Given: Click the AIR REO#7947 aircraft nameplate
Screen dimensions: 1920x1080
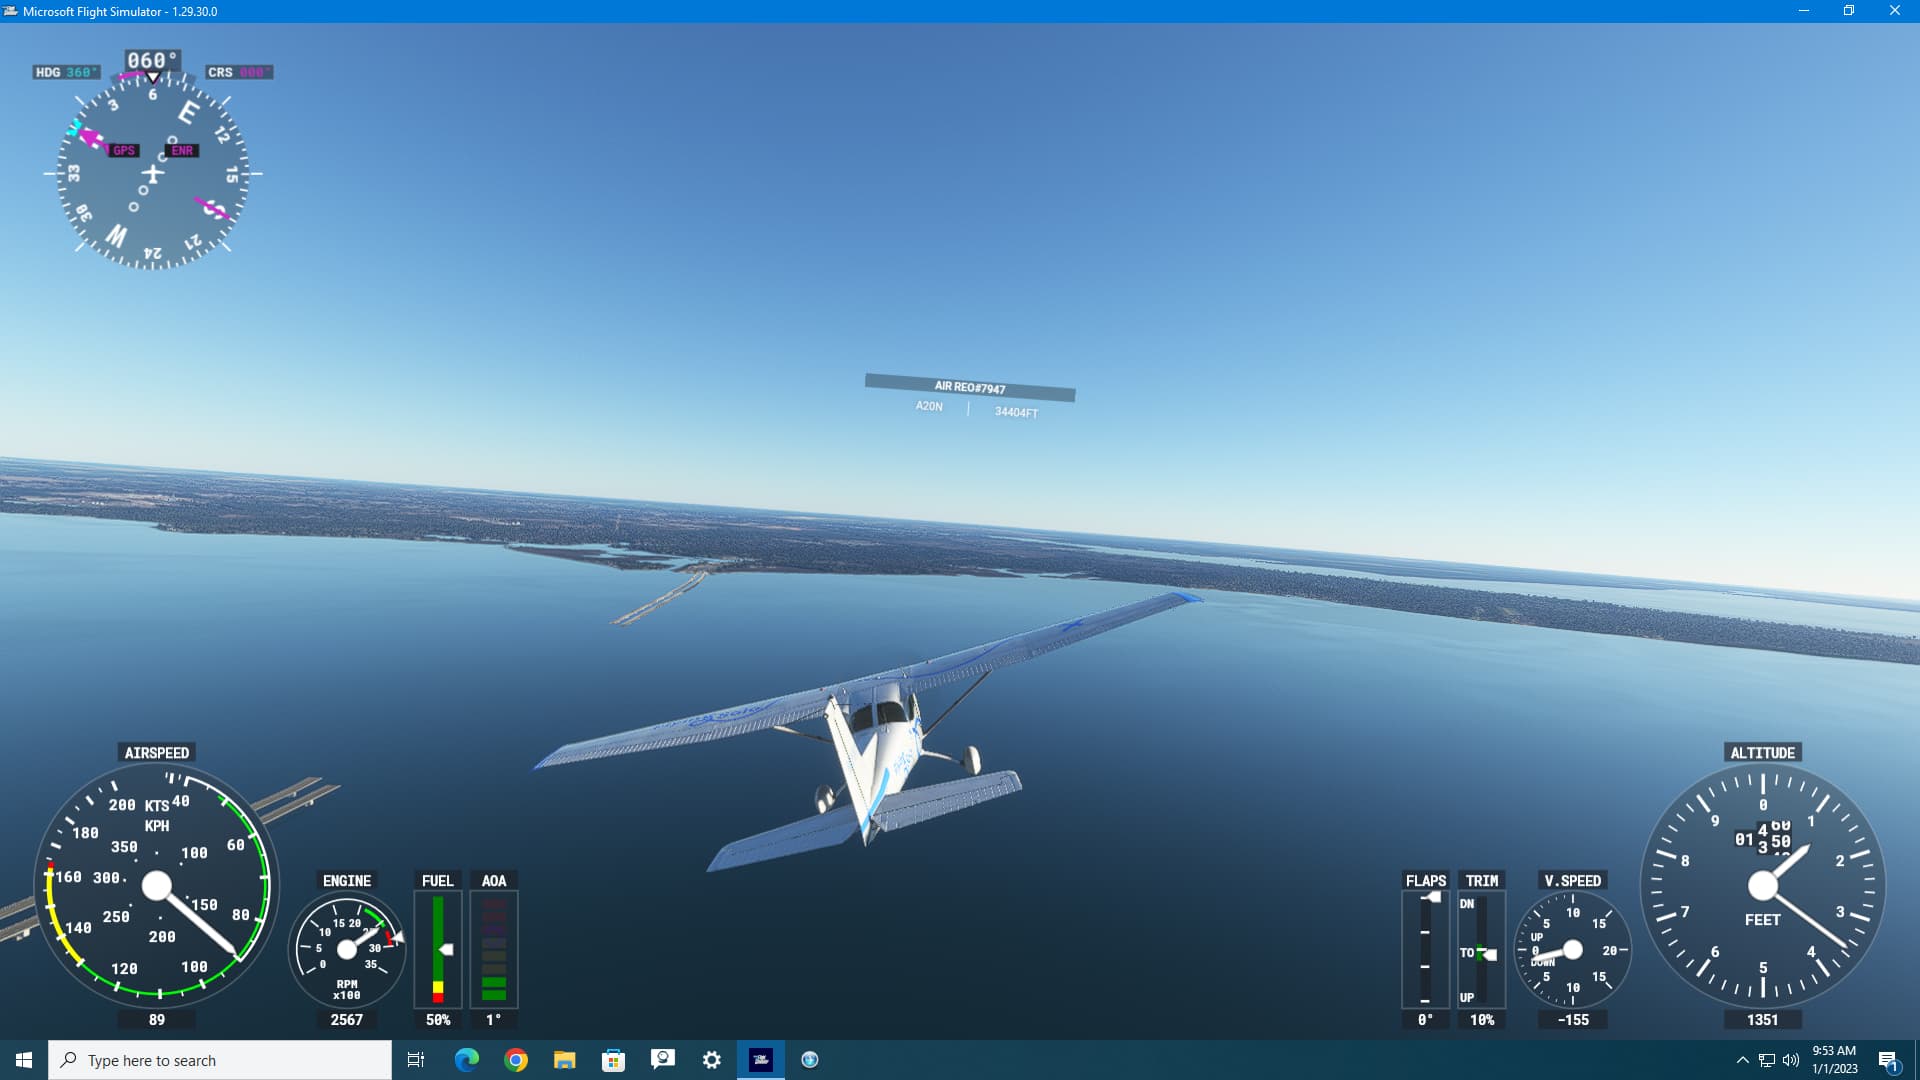Looking at the screenshot, I should point(970,387).
